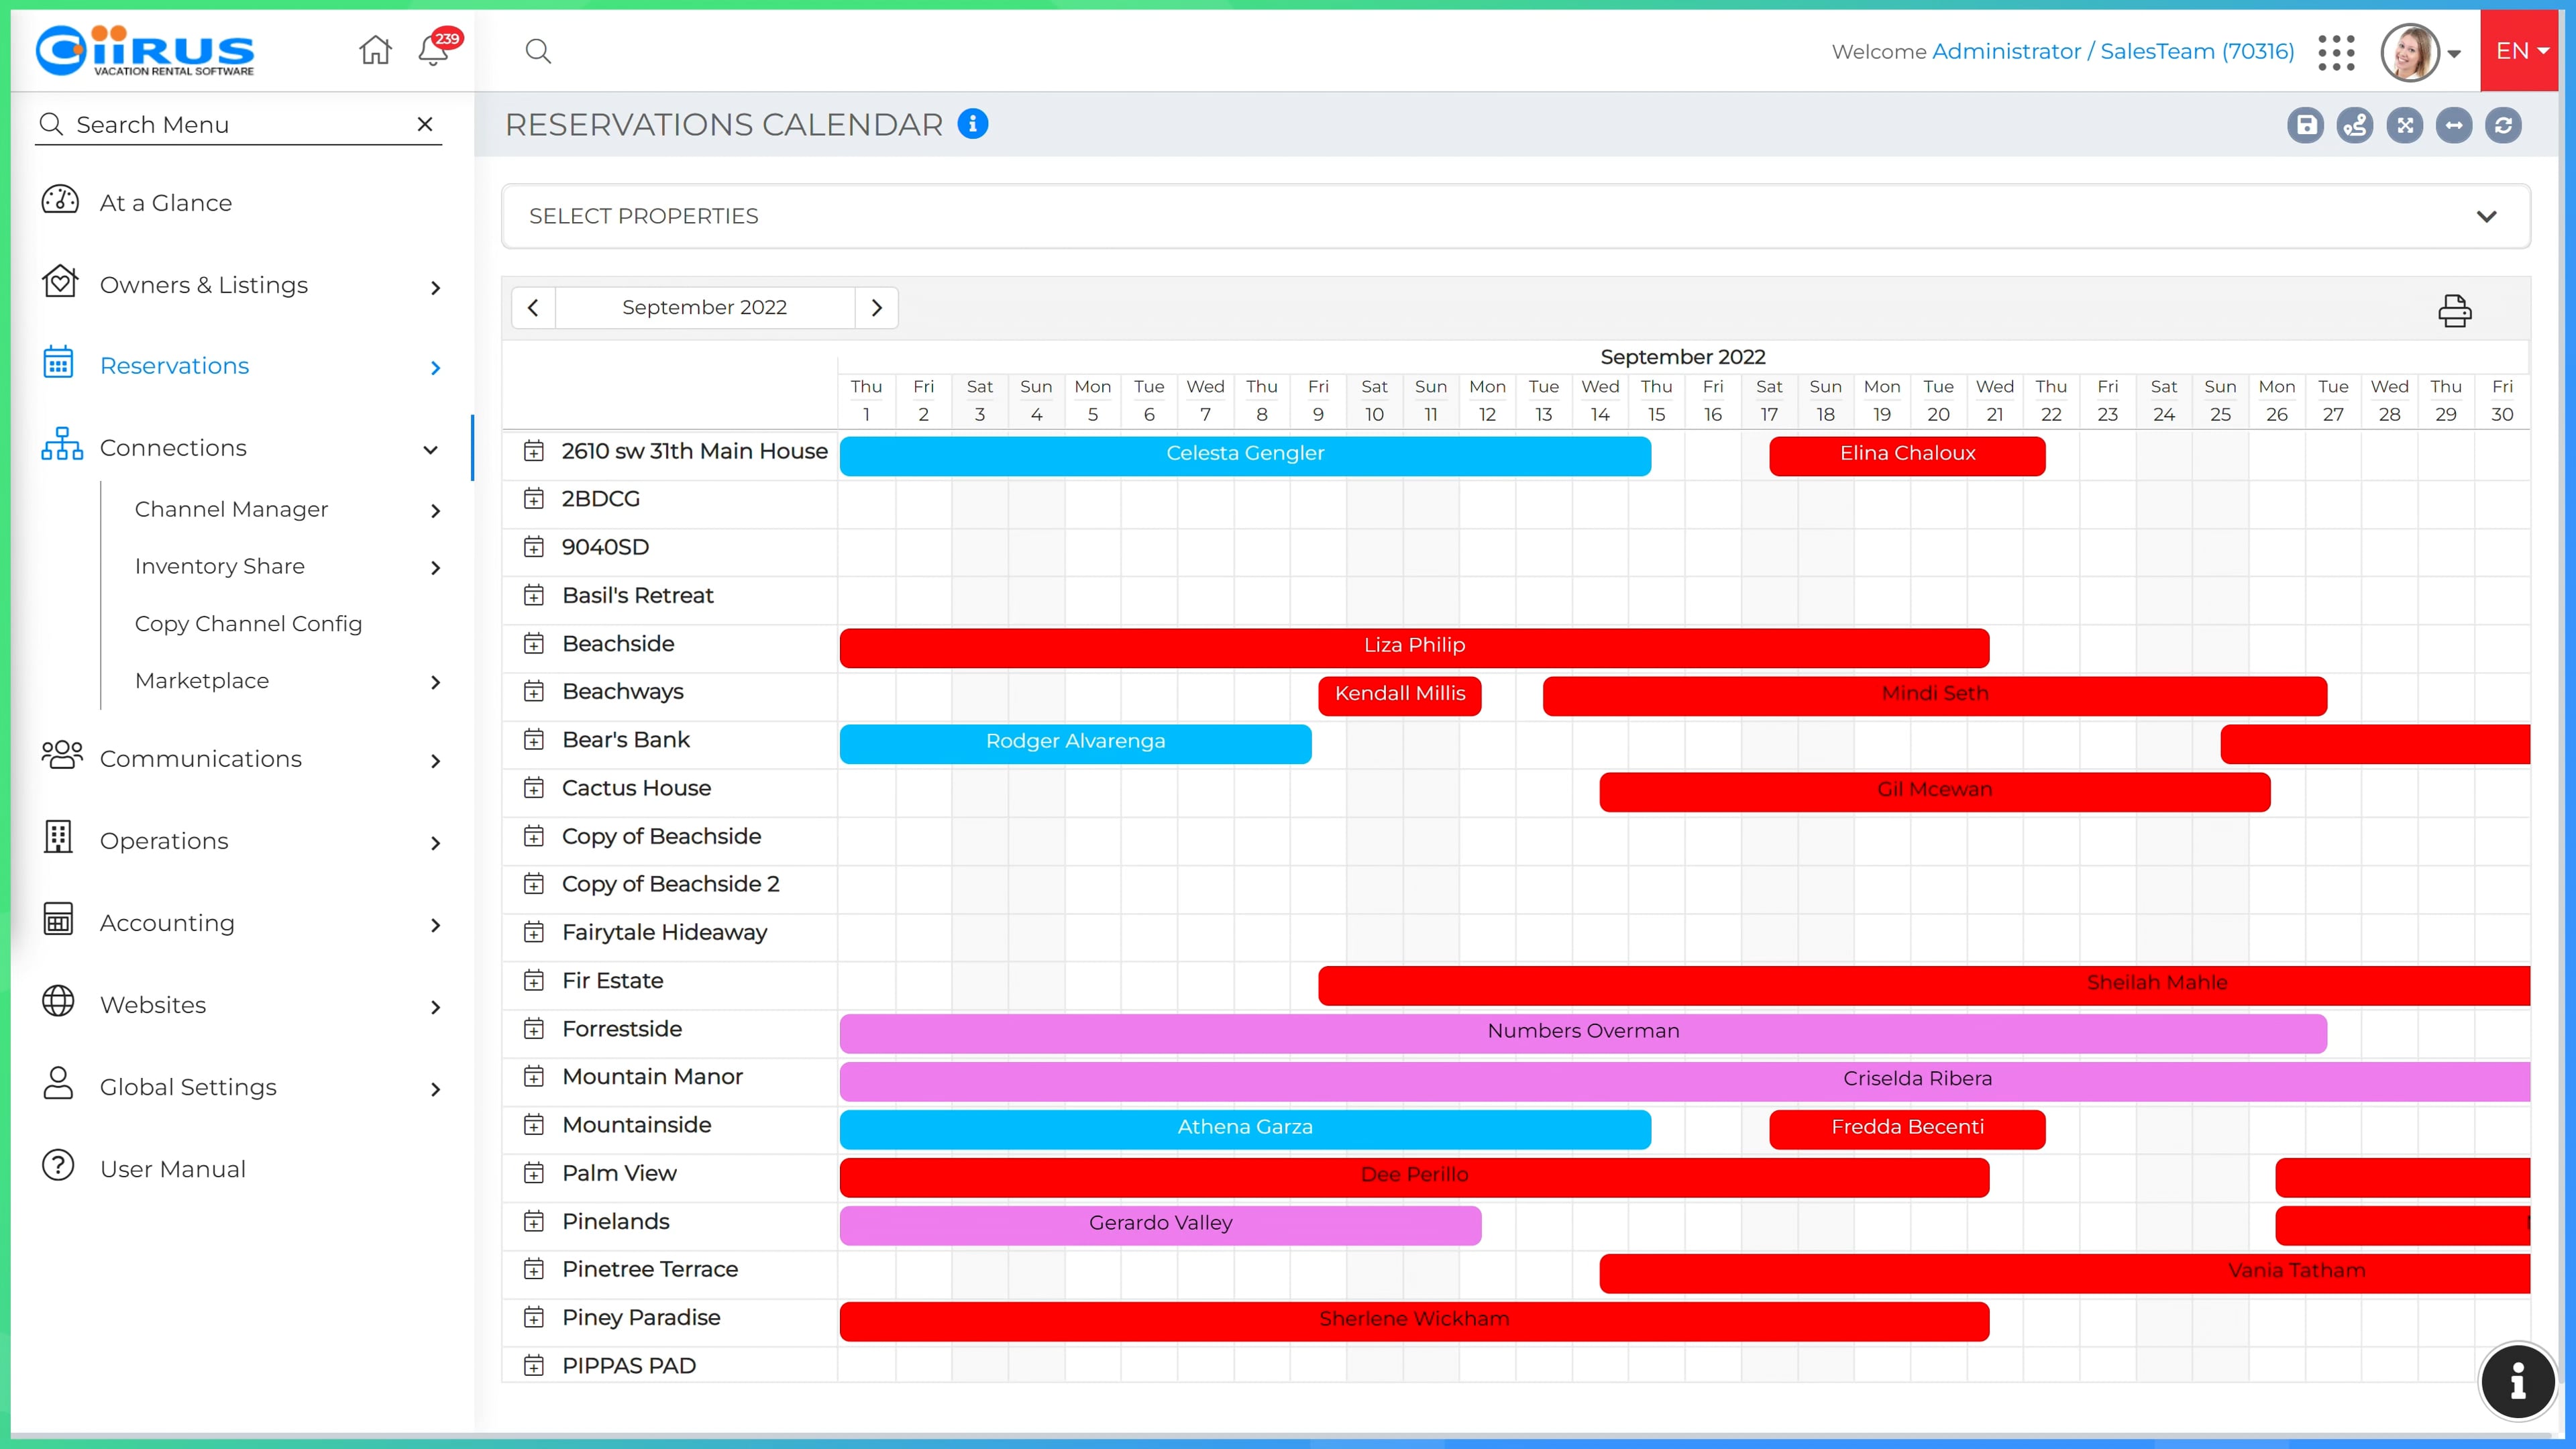Click the search magnifier in top bar
This screenshot has width=2576, height=1449.
coord(538,51)
